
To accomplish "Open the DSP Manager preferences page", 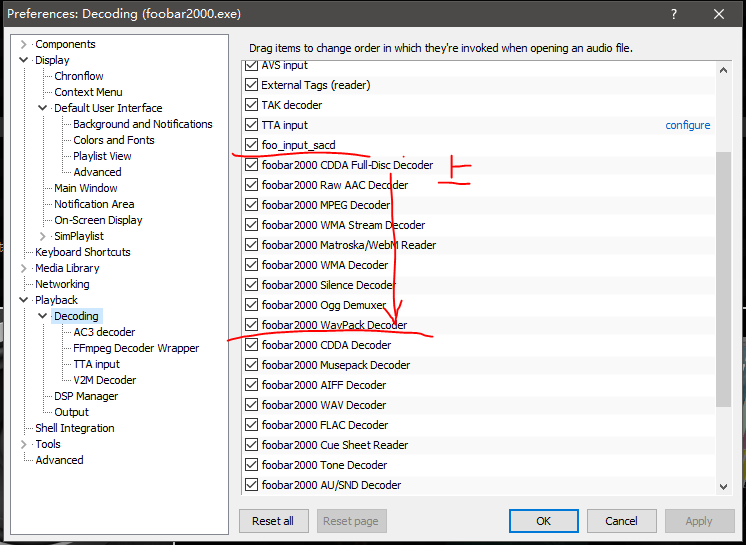I will coord(85,396).
